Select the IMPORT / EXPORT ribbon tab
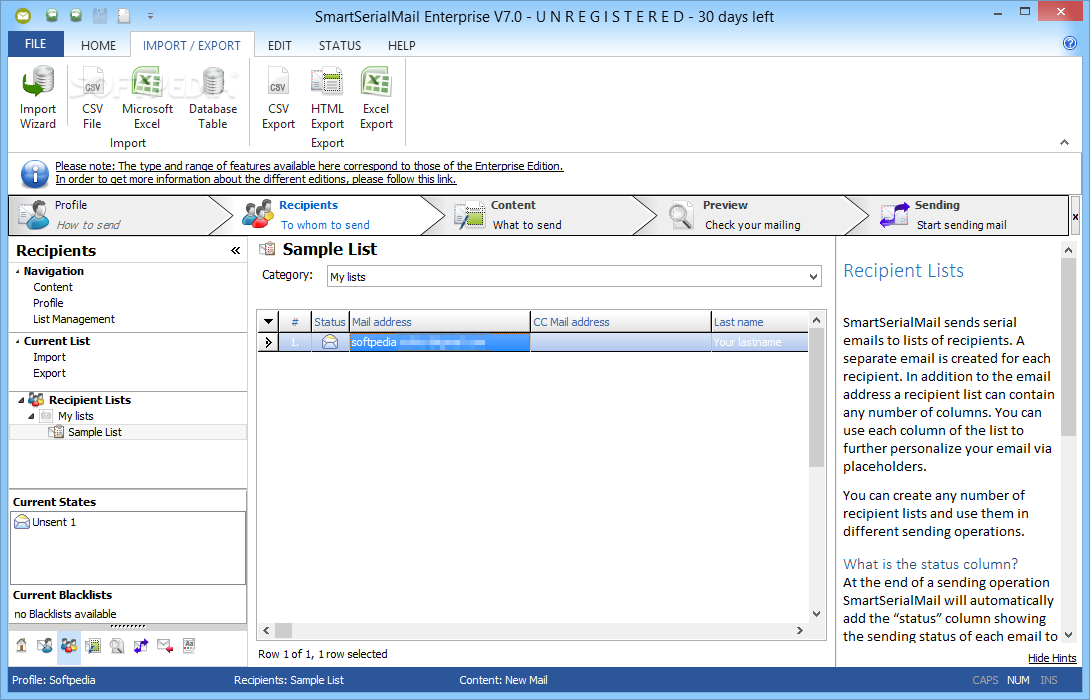 pyautogui.click(x=192, y=45)
